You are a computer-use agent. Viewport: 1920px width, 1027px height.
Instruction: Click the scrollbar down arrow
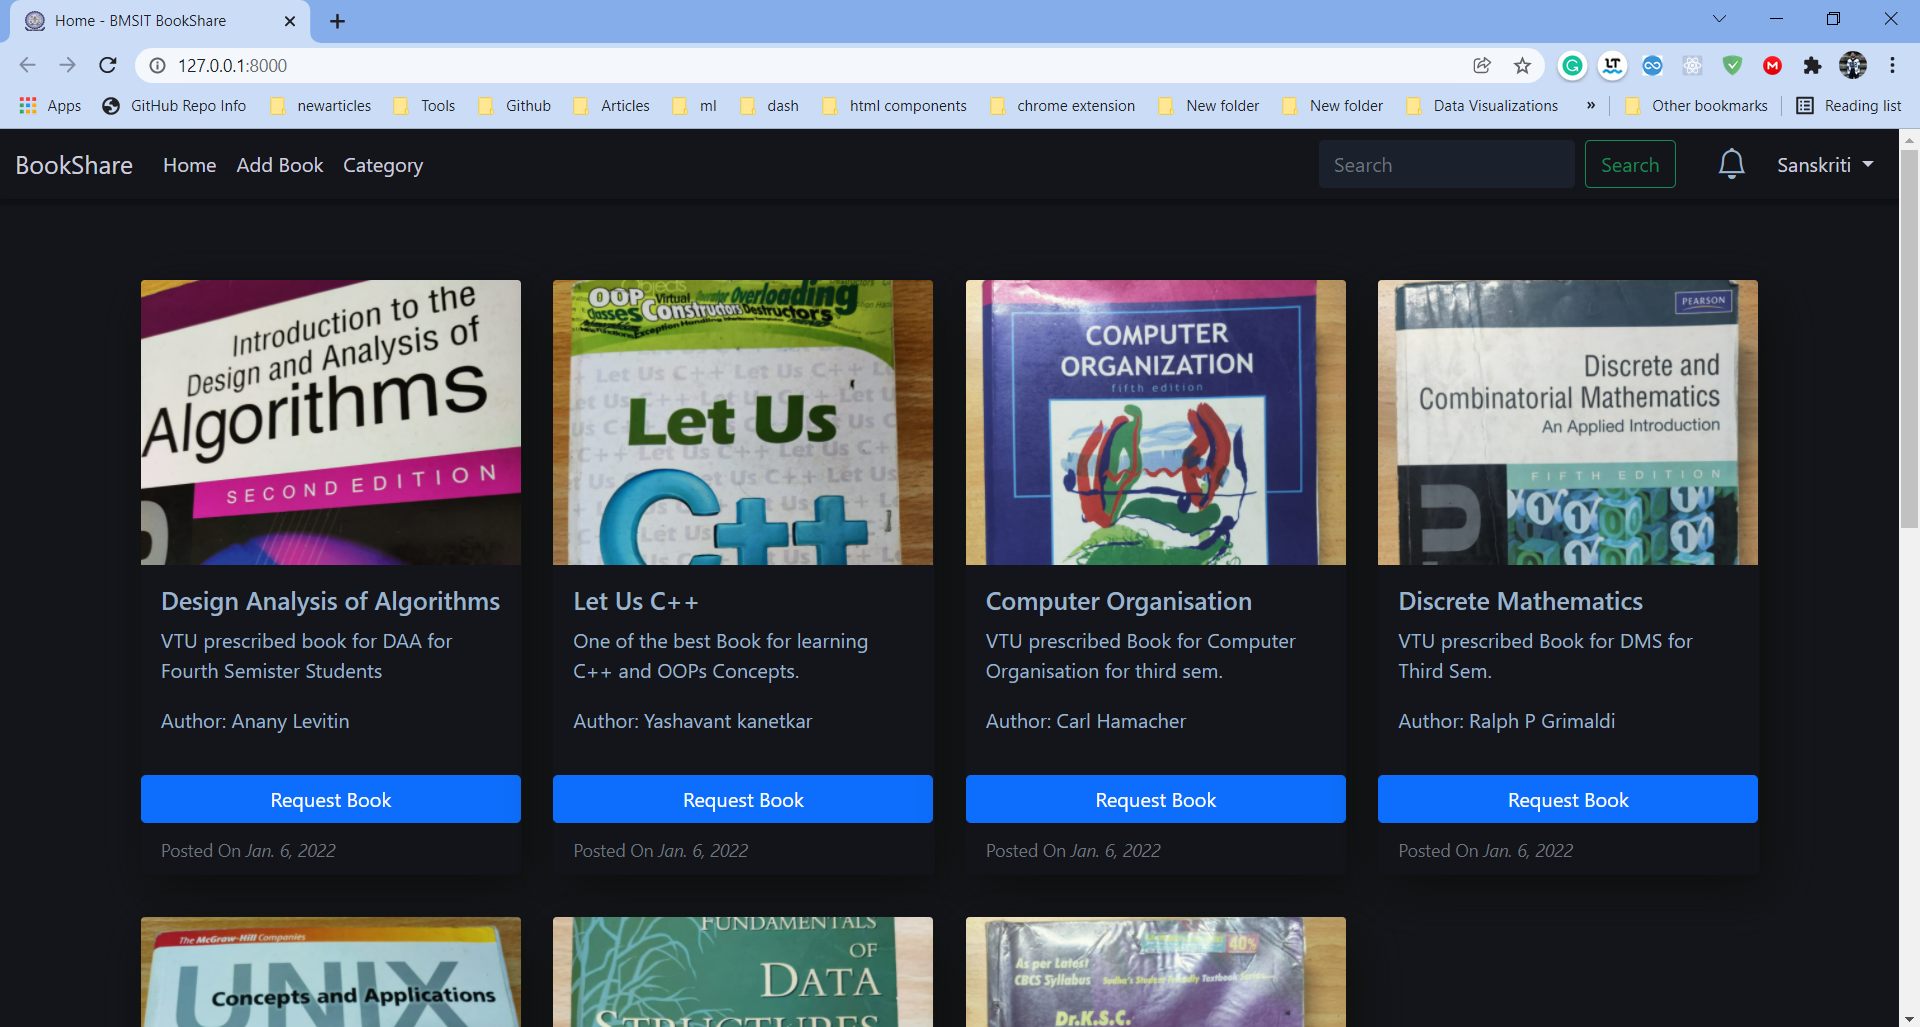(1909, 1018)
